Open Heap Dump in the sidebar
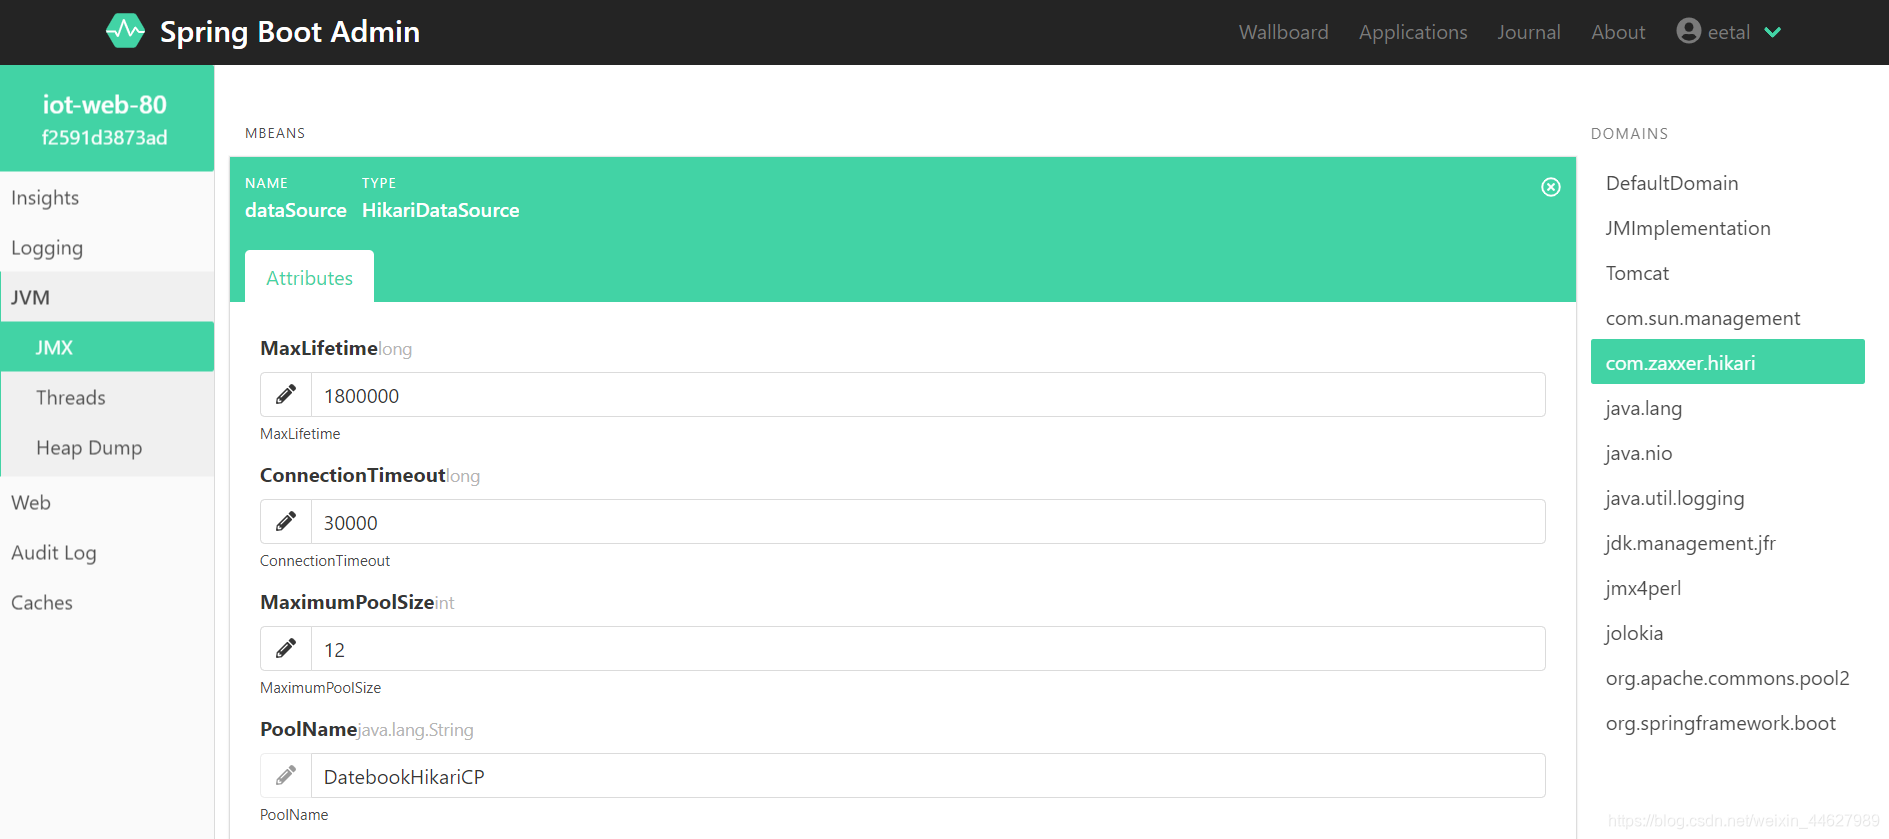The height and width of the screenshot is (839, 1889). point(107,447)
